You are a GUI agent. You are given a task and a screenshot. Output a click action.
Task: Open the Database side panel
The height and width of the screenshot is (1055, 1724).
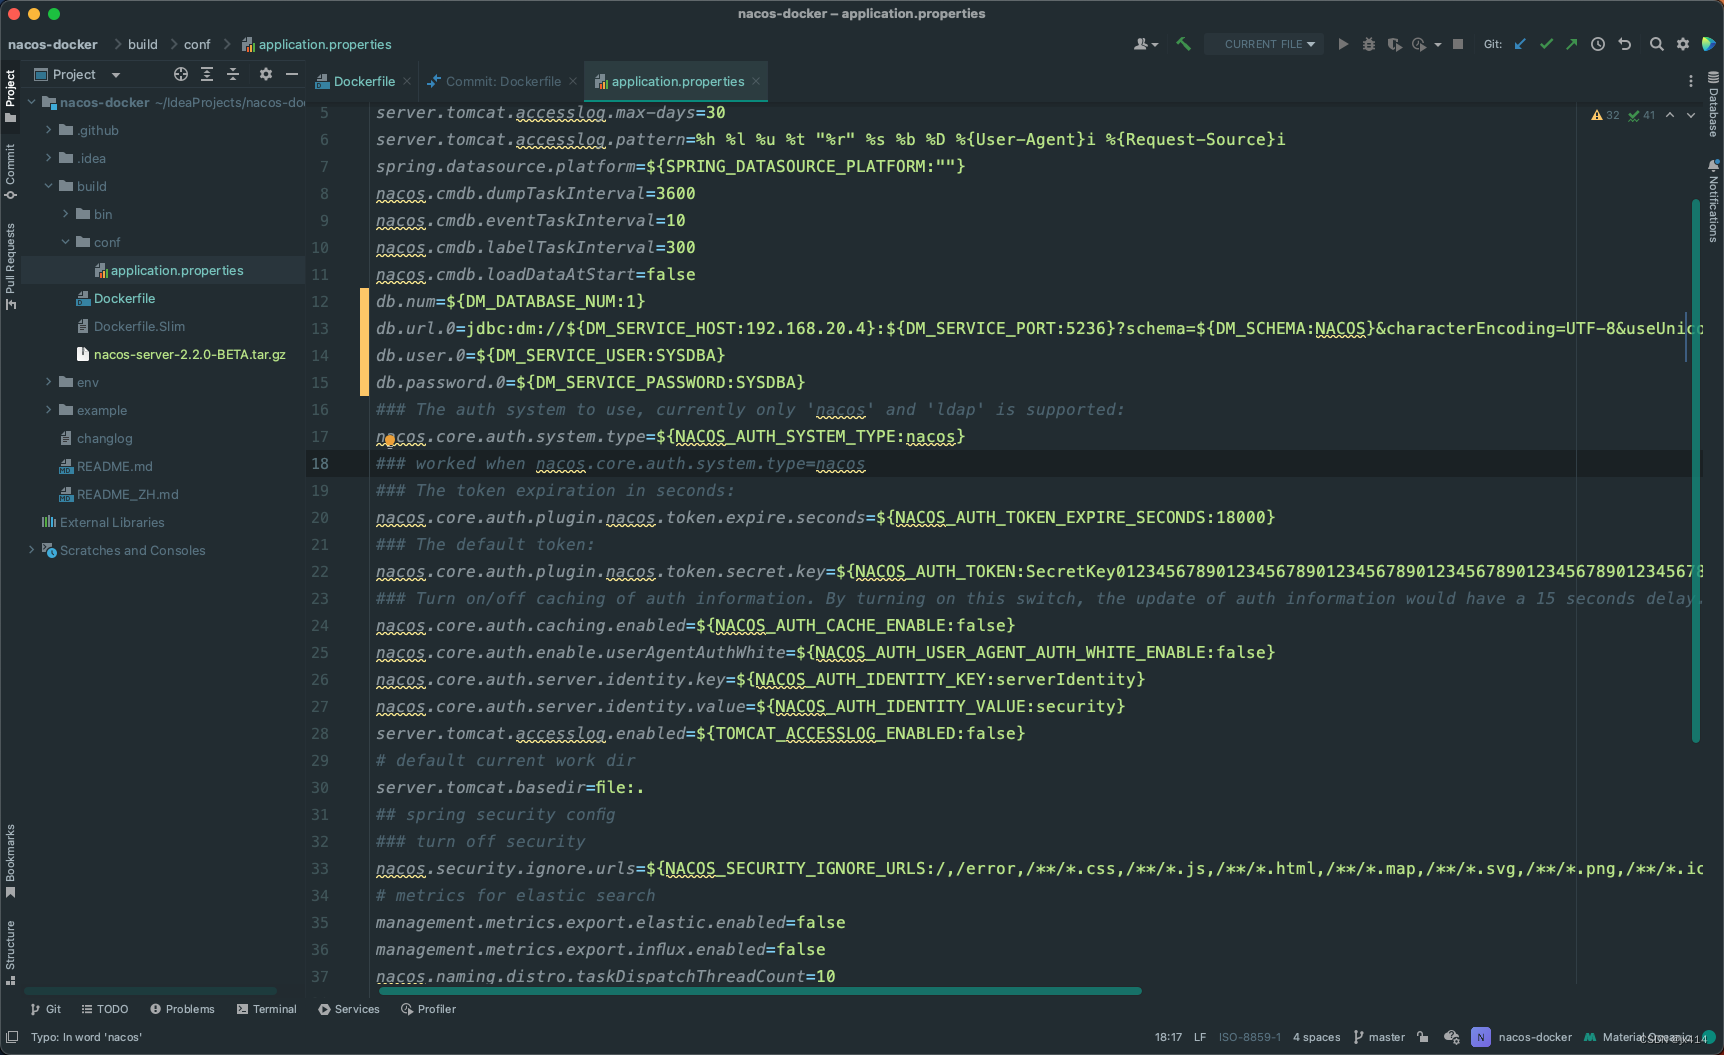[1713, 104]
